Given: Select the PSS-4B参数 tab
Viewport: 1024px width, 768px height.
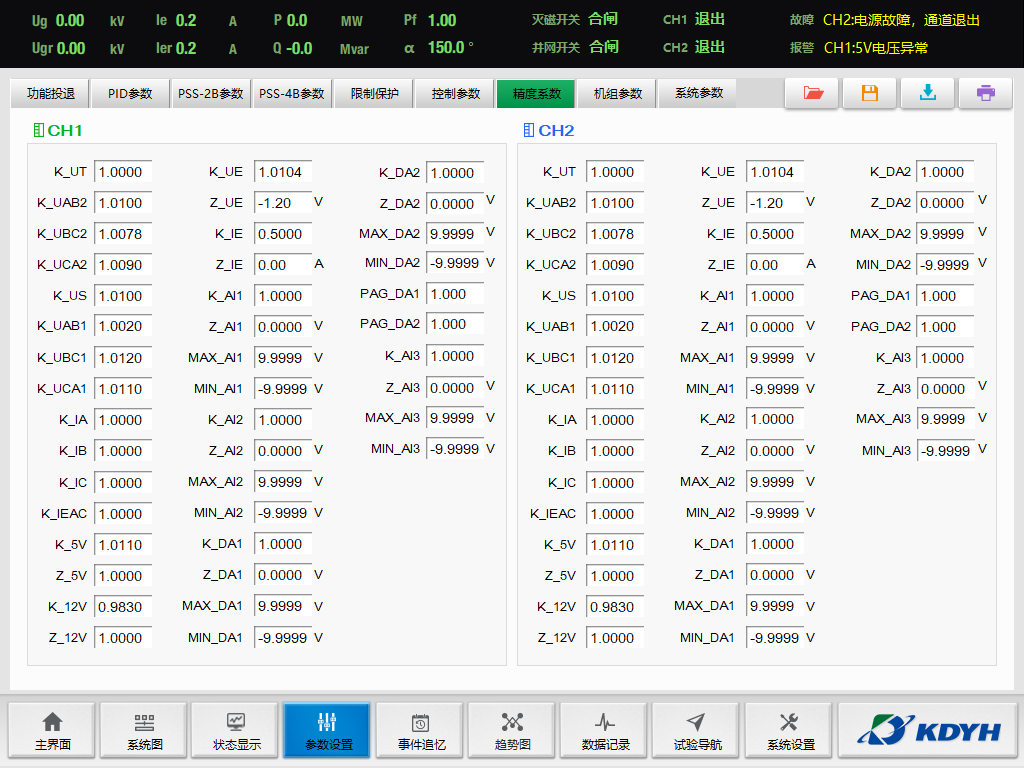Looking at the screenshot, I should click(292, 94).
